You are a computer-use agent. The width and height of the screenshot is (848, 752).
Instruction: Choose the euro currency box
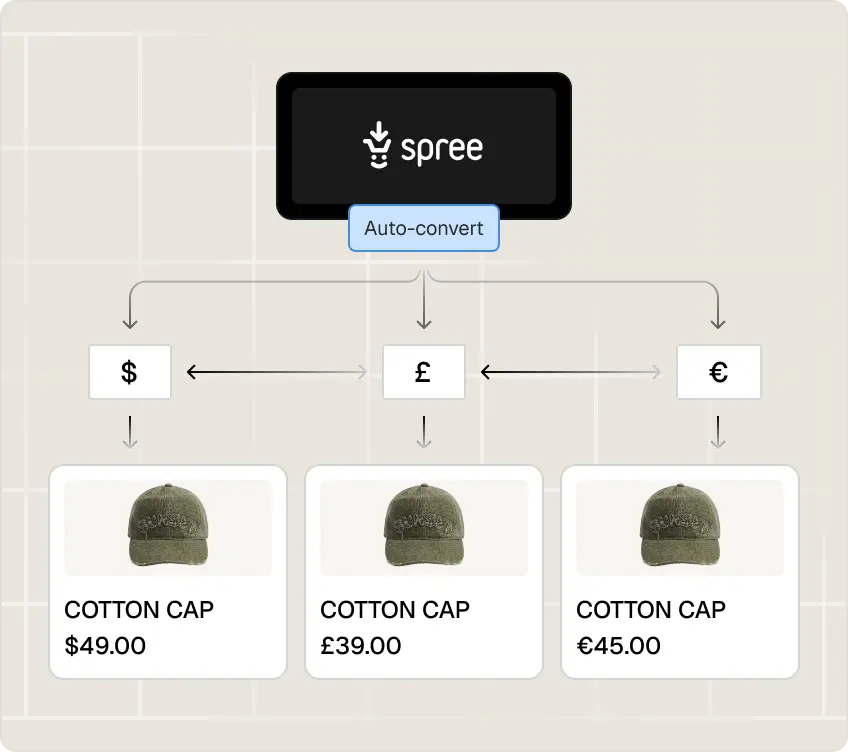[718, 372]
